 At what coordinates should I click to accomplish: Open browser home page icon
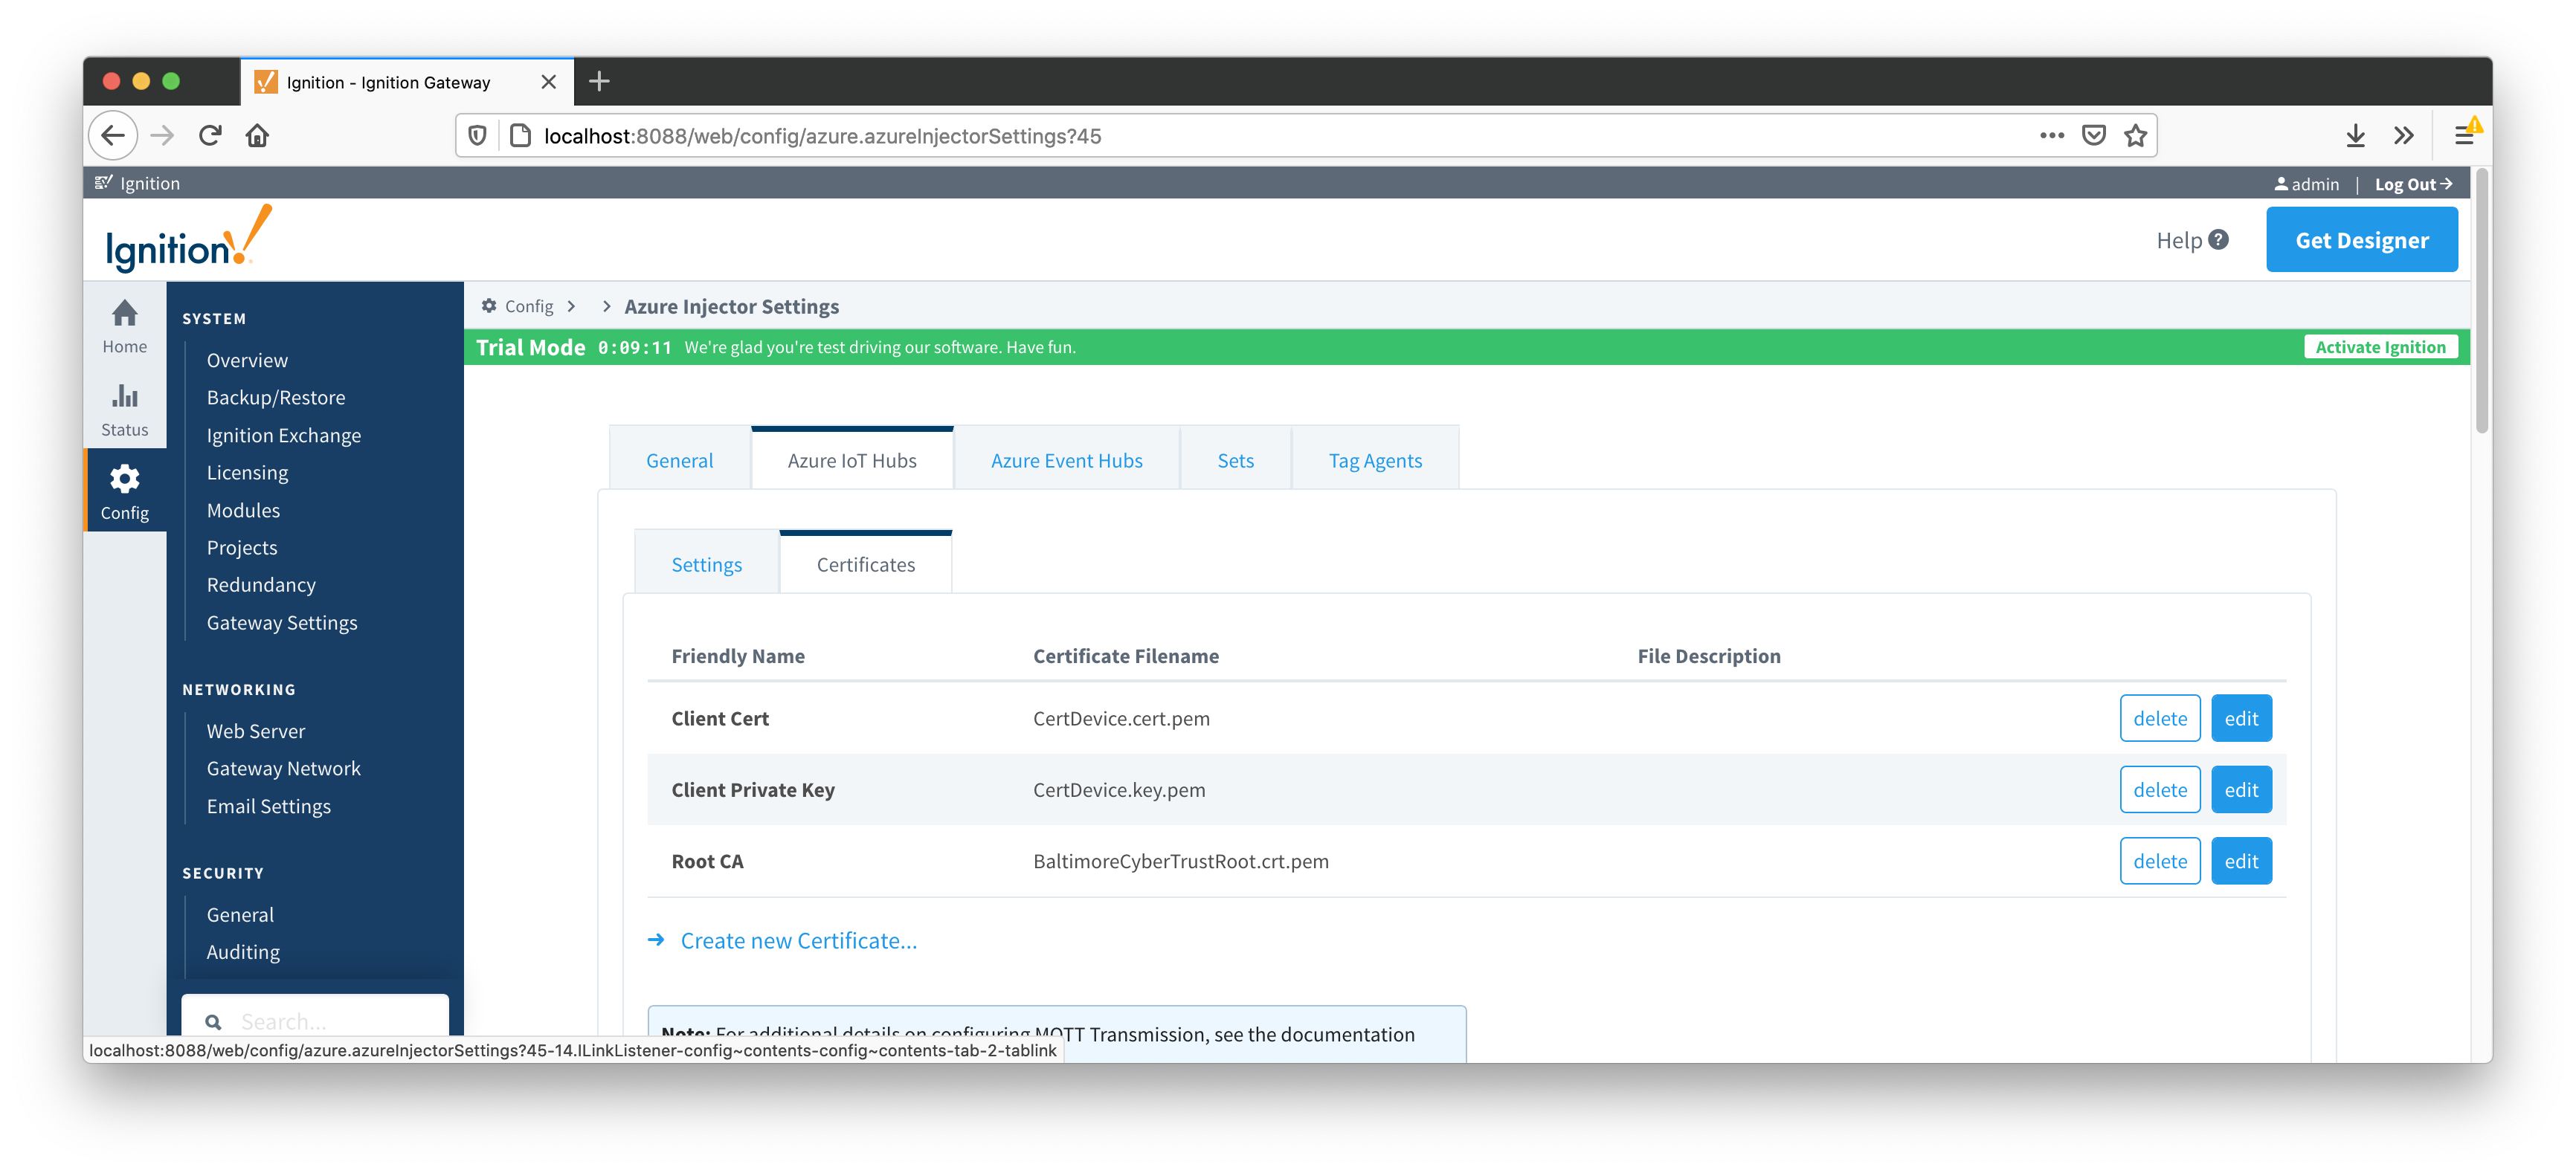pos(257,135)
